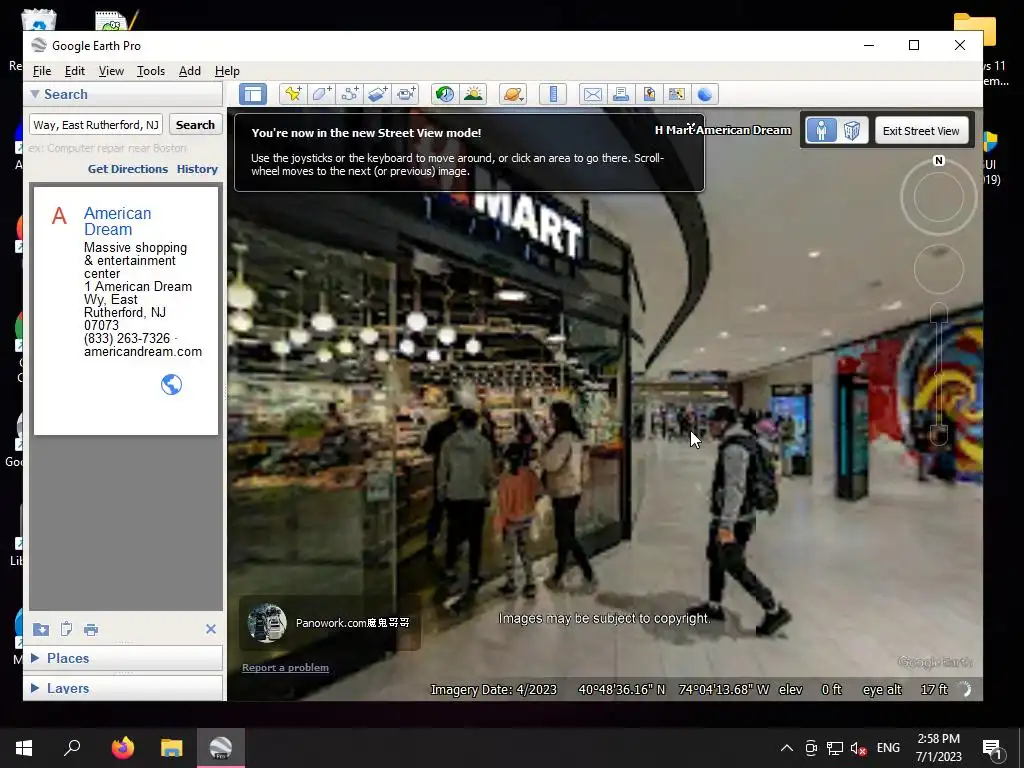Clear search results with the X icon
This screenshot has width=1024, height=768.
(211, 629)
